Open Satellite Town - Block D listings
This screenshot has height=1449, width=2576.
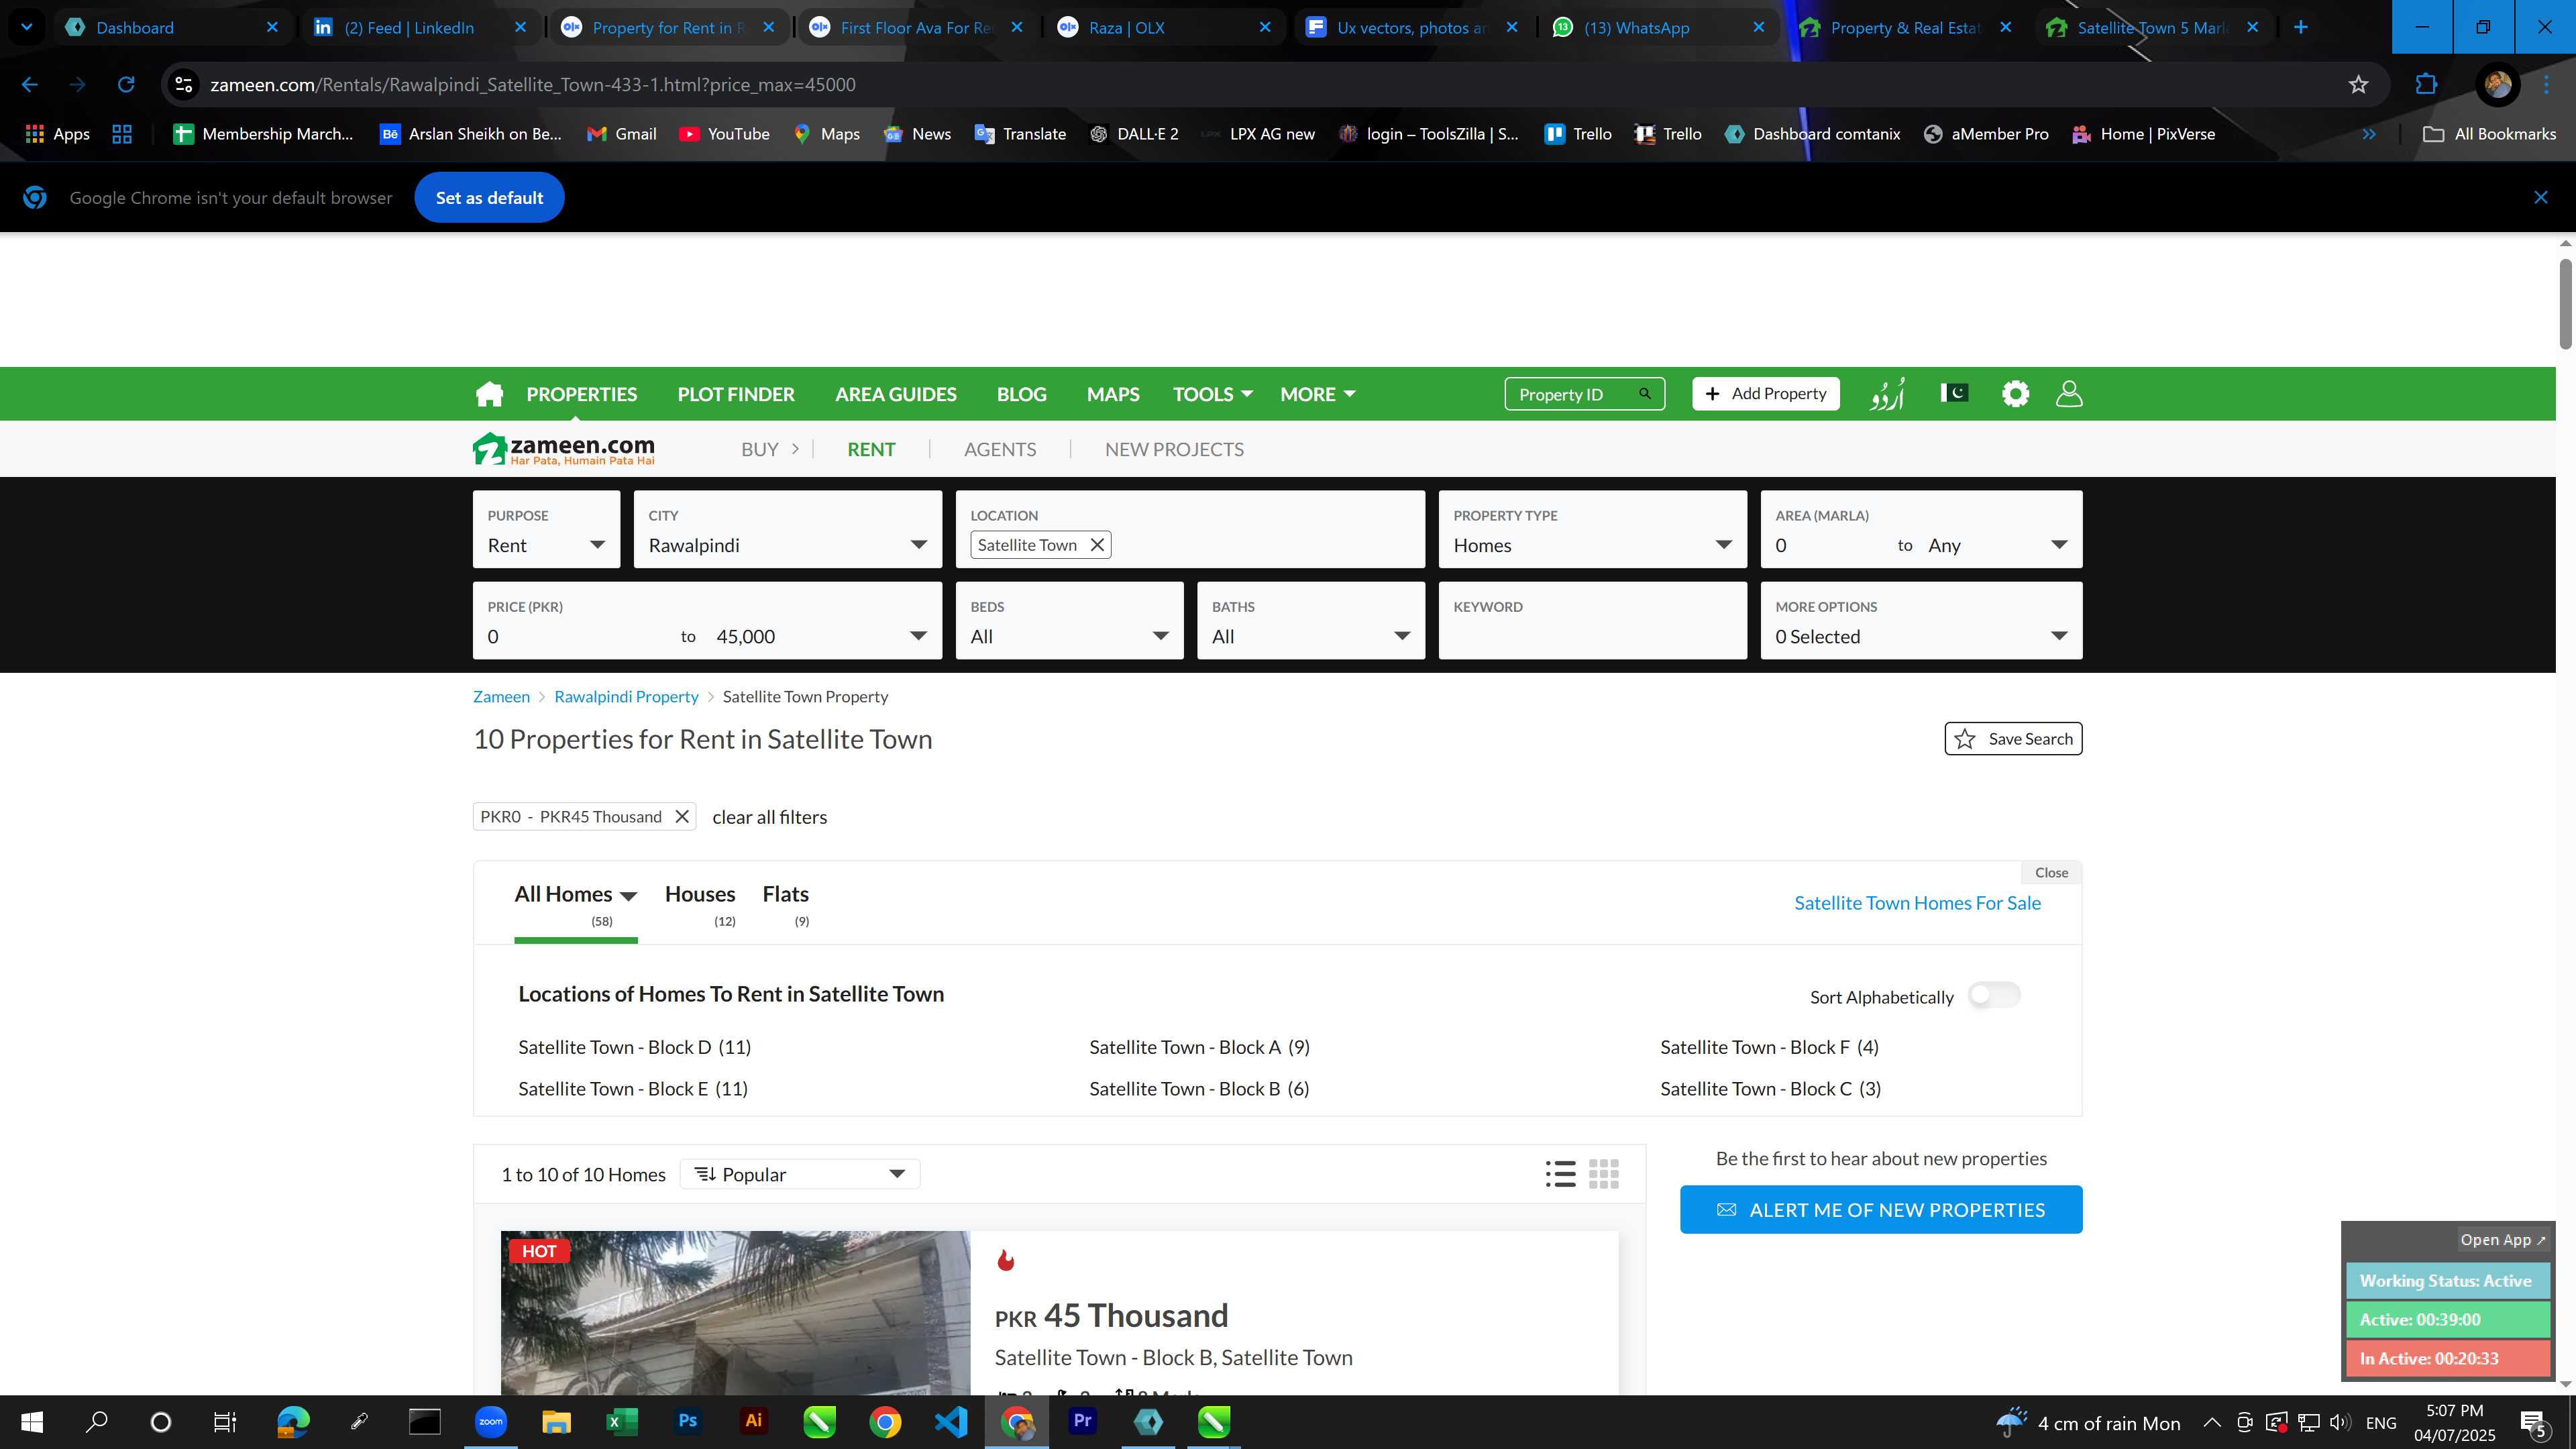tap(634, 1047)
